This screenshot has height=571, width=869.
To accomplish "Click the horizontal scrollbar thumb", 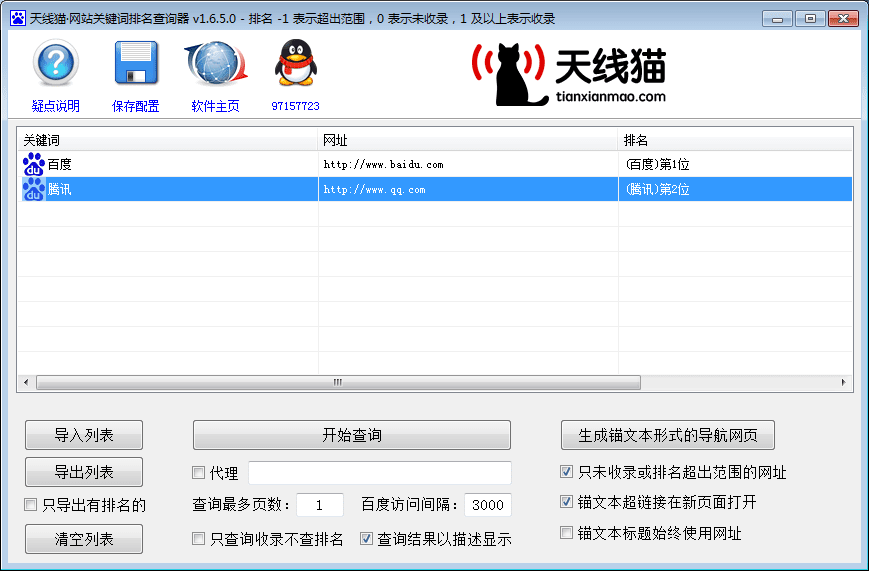I will click(338, 383).
